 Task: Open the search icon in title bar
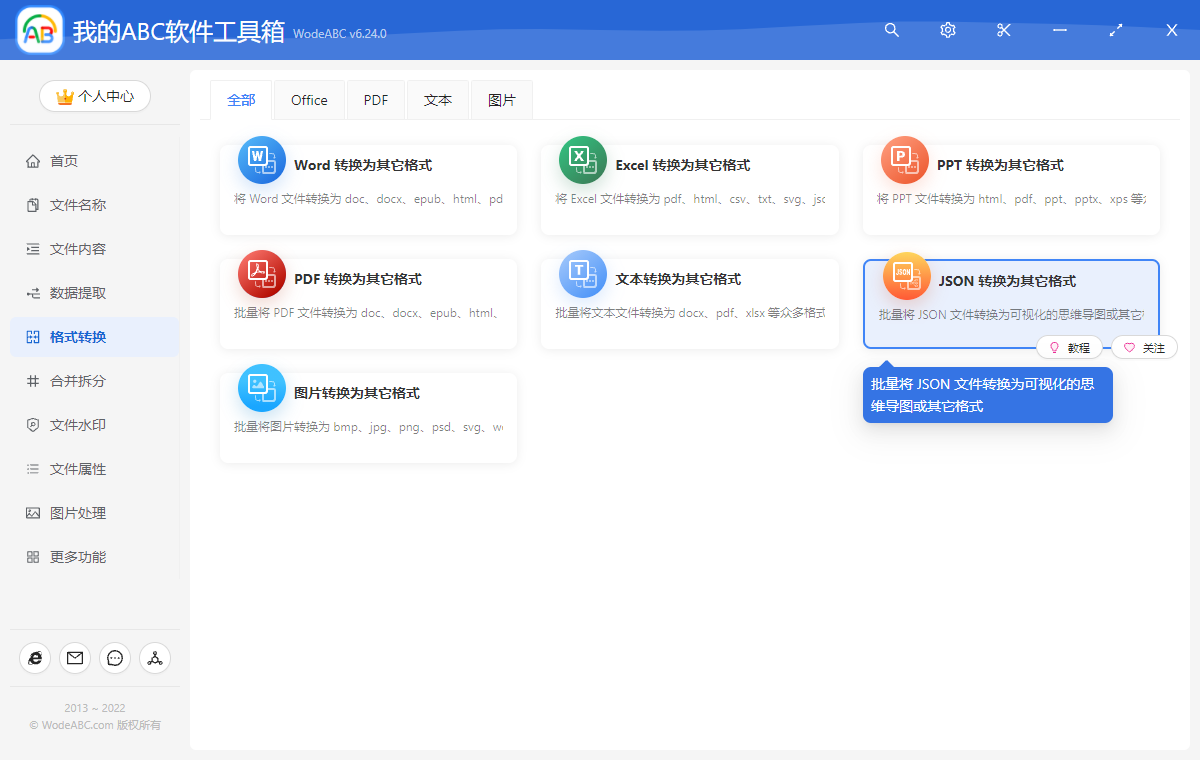pos(891,30)
